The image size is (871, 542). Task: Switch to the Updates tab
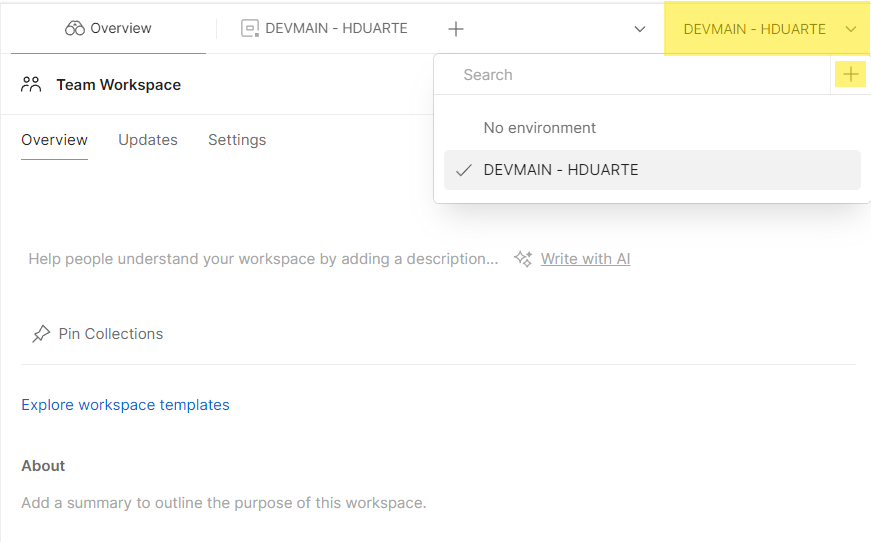[x=148, y=140]
